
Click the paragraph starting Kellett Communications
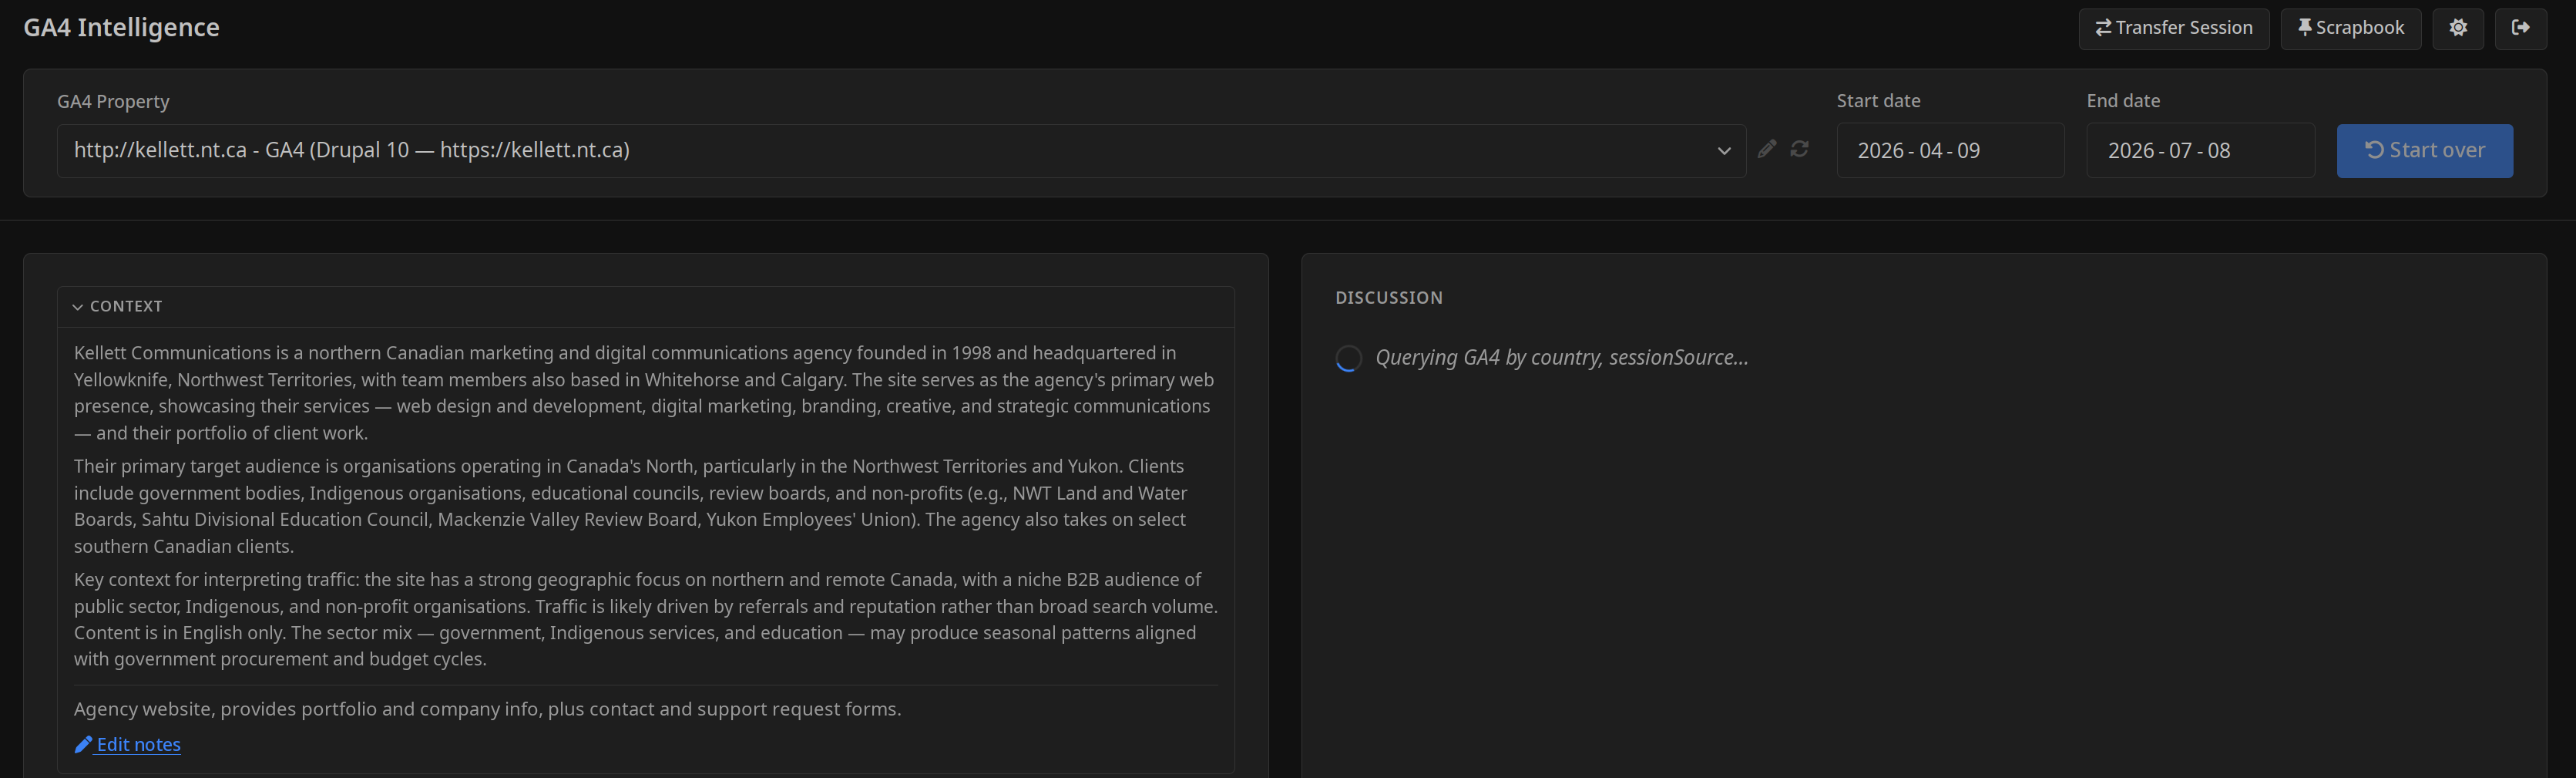click(645, 393)
